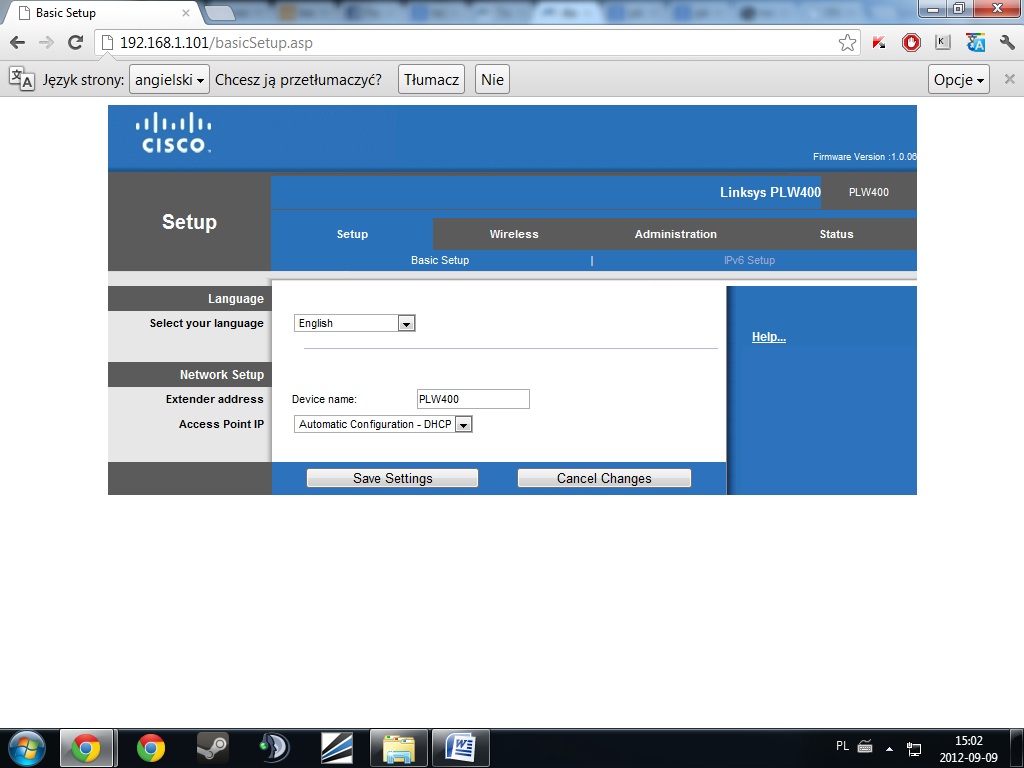Image resolution: width=1024 pixels, height=768 pixels.
Task: Open the striped application icon in taskbar
Action: point(337,748)
